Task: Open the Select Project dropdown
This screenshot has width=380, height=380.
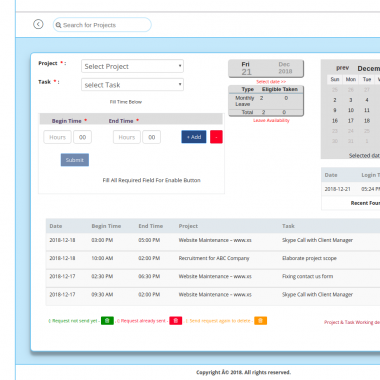Action: click(x=132, y=66)
